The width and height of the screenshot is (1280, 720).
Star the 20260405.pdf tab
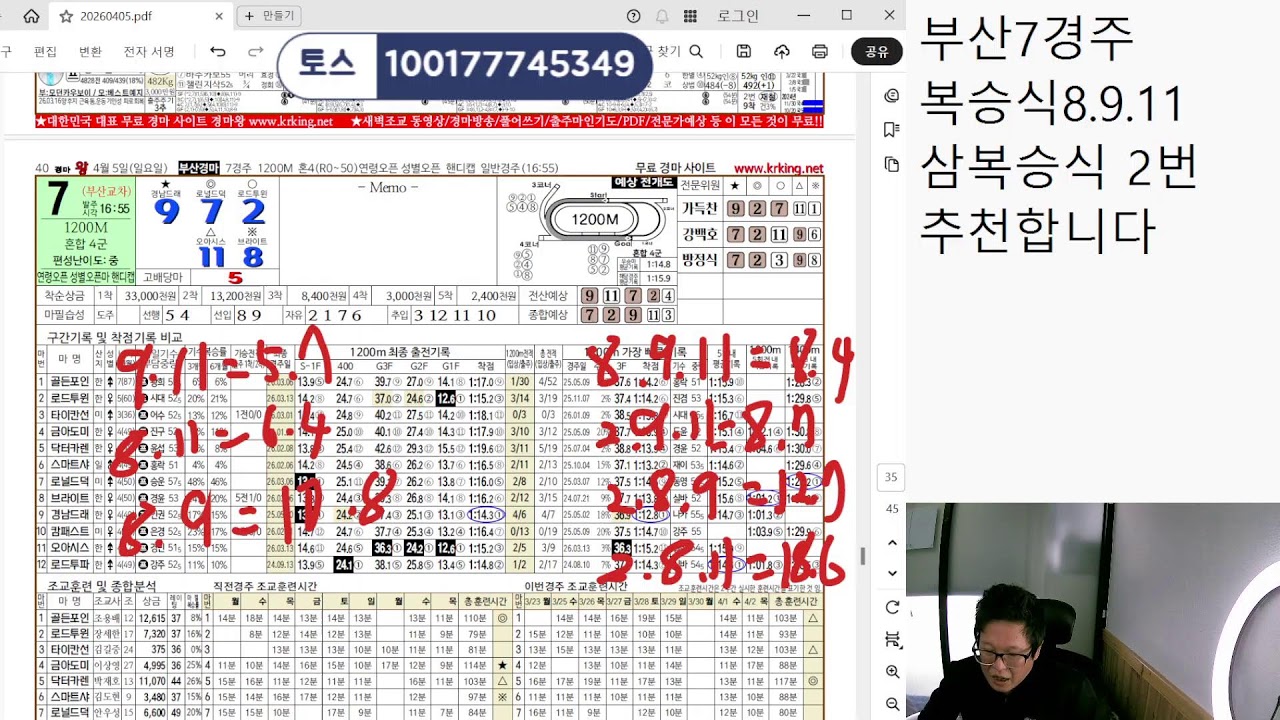pos(66,16)
